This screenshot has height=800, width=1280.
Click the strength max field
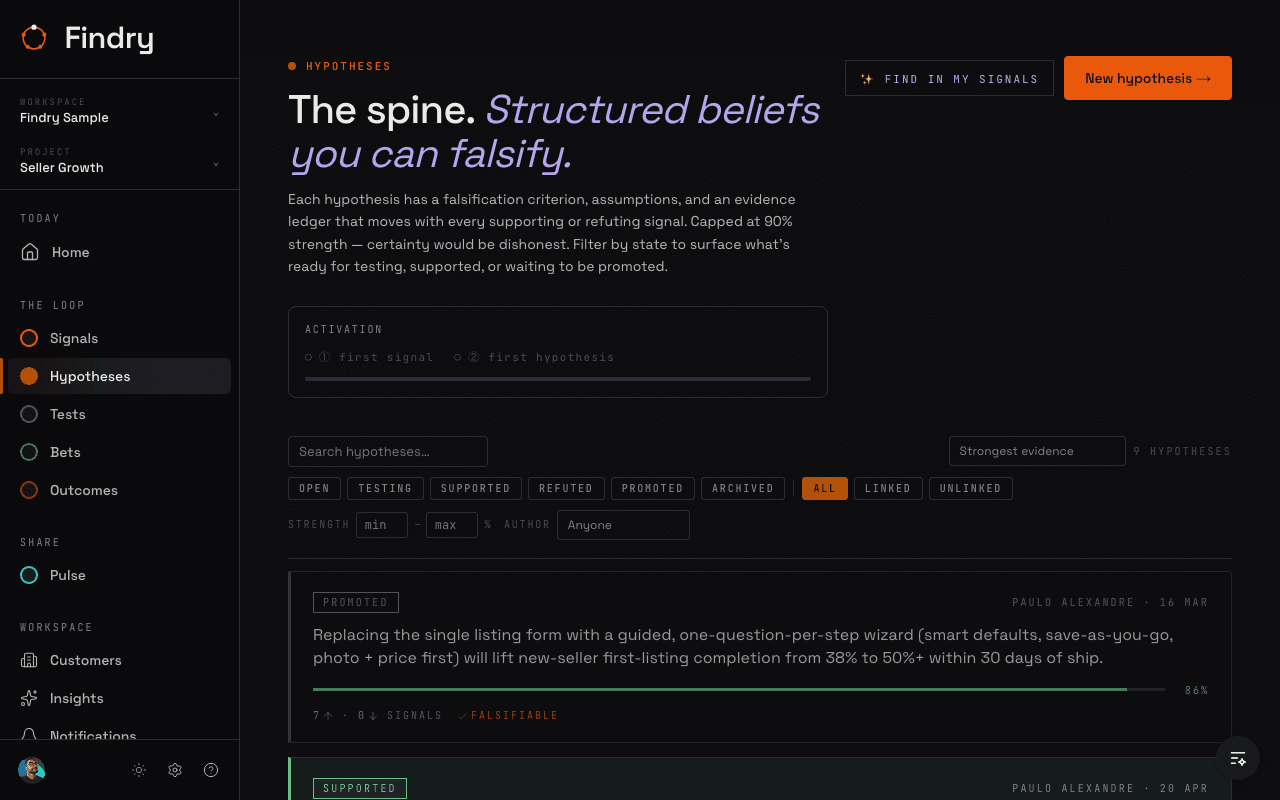pos(452,525)
